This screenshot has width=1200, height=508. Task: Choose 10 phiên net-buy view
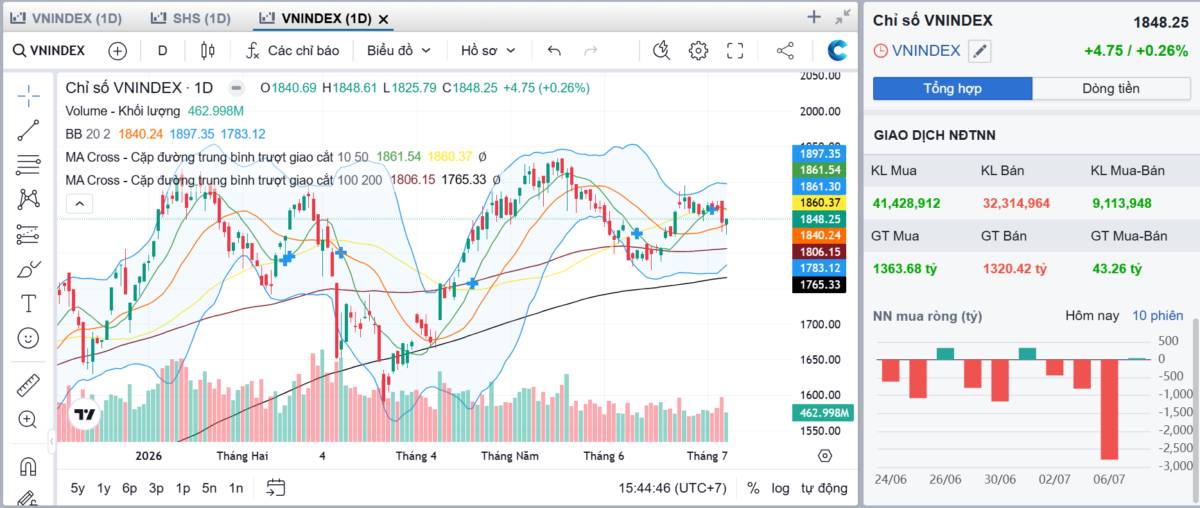(x=1158, y=315)
